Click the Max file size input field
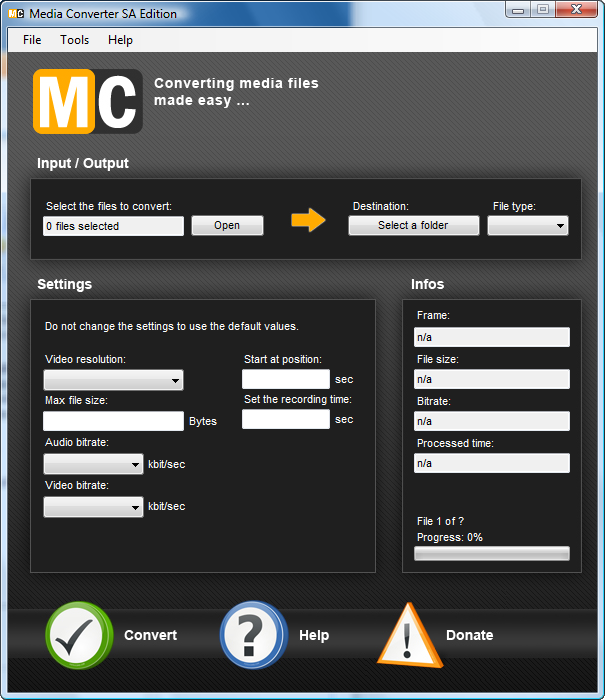Image resolution: width=605 pixels, height=700 pixels. click(113, 421)
